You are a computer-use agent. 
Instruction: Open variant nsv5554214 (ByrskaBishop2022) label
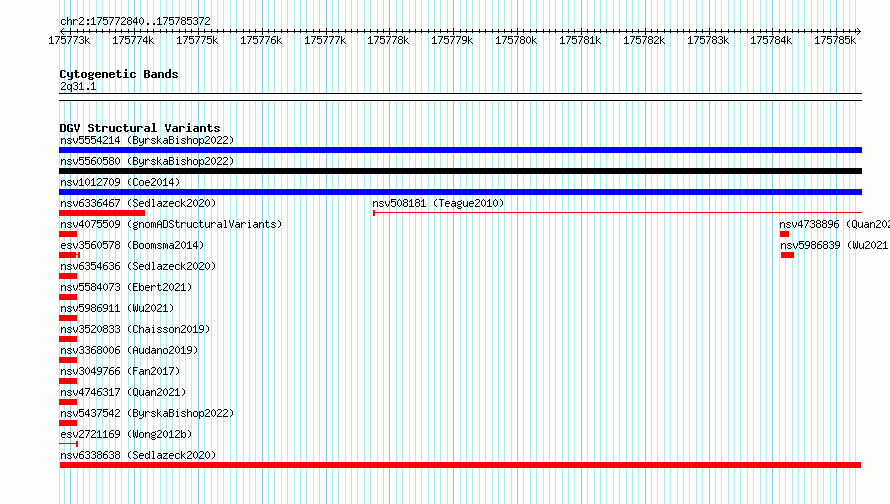click(147, 140)
